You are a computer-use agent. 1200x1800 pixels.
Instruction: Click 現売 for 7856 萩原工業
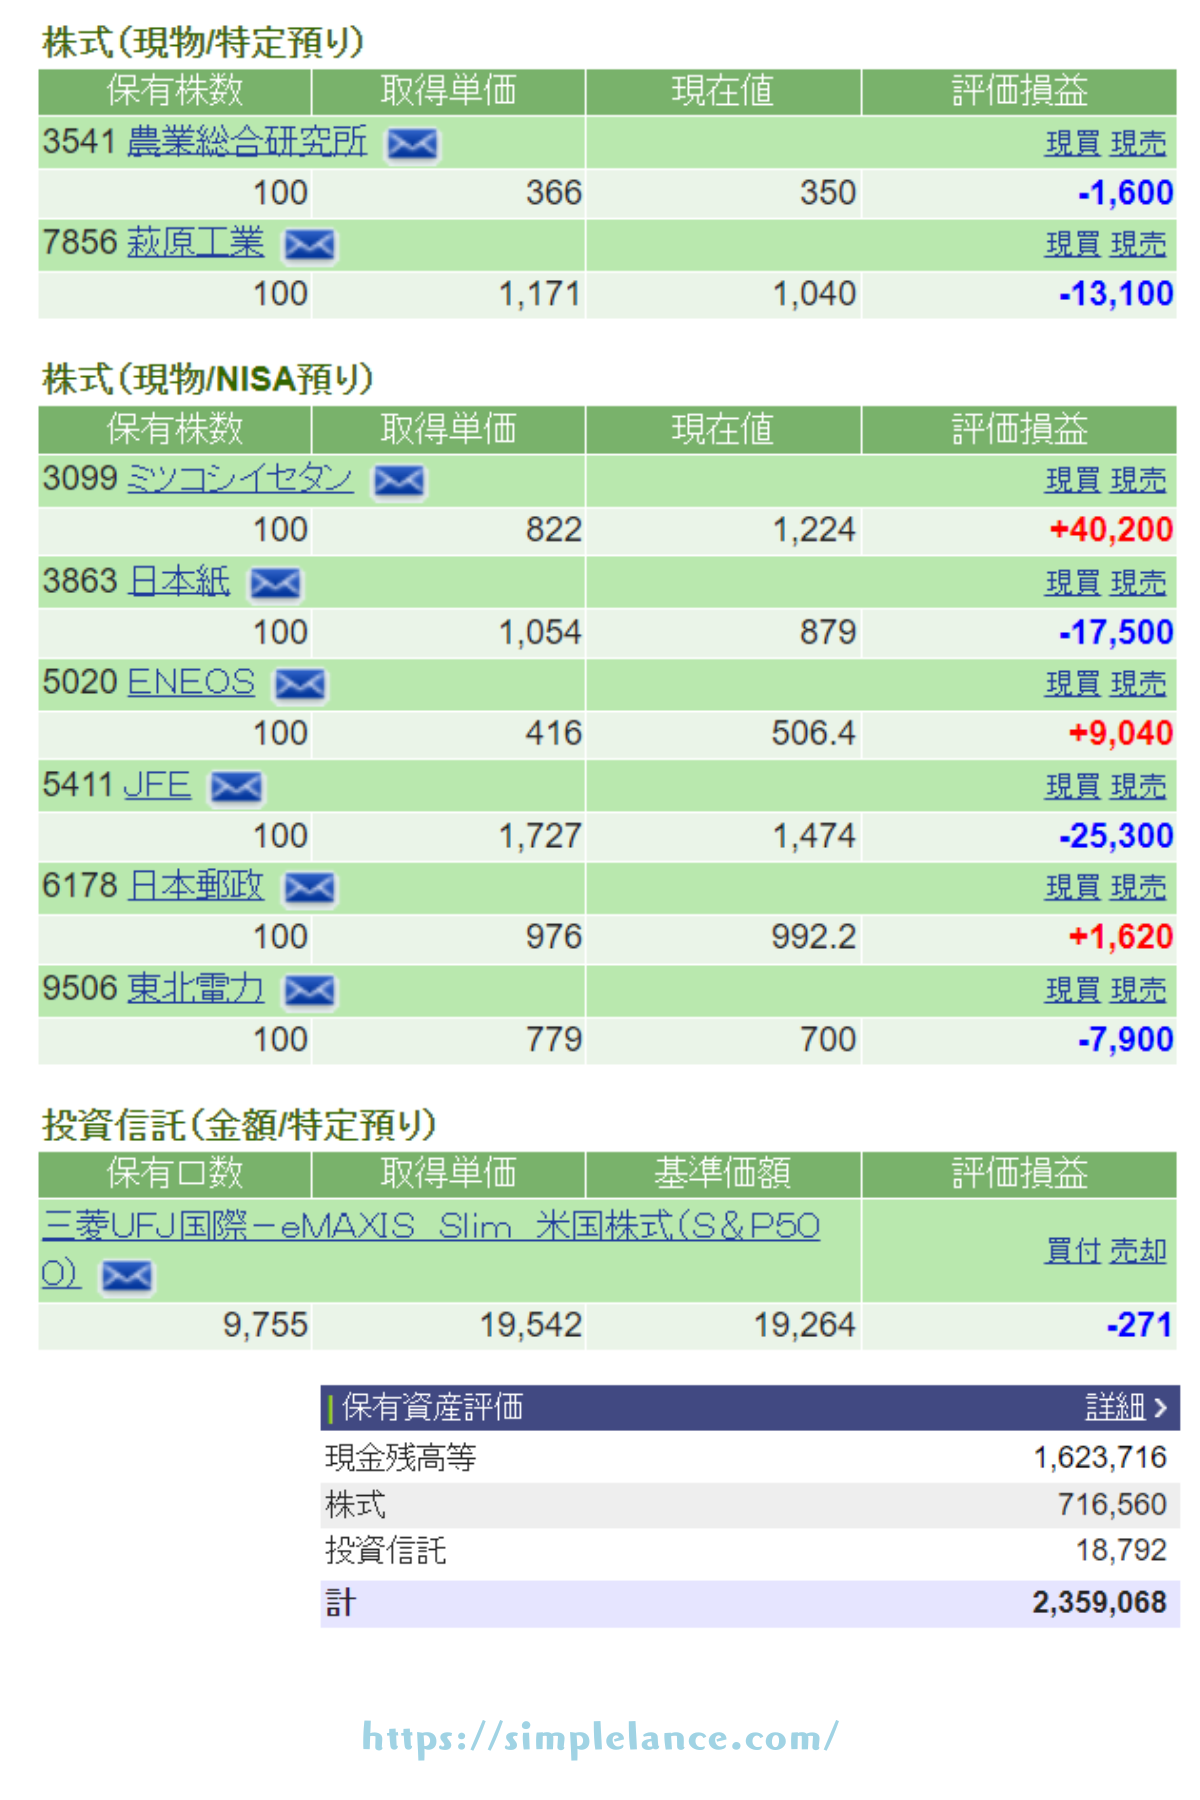[x=1138, y=245]
